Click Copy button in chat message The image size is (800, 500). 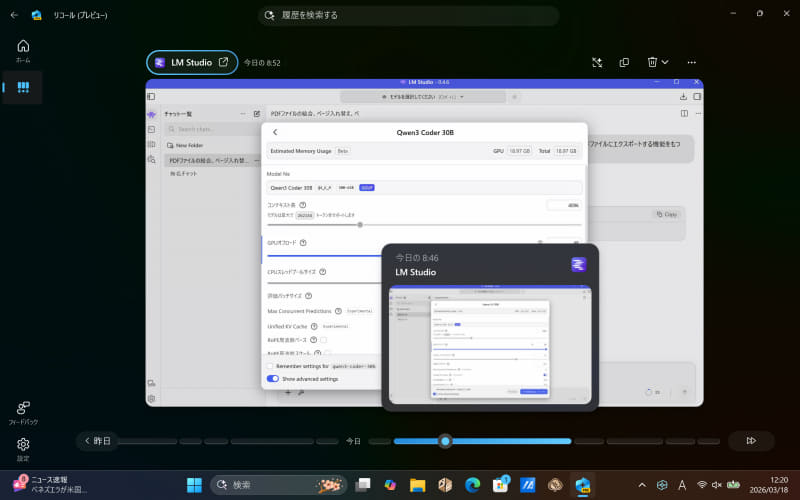tap(667, 214)
